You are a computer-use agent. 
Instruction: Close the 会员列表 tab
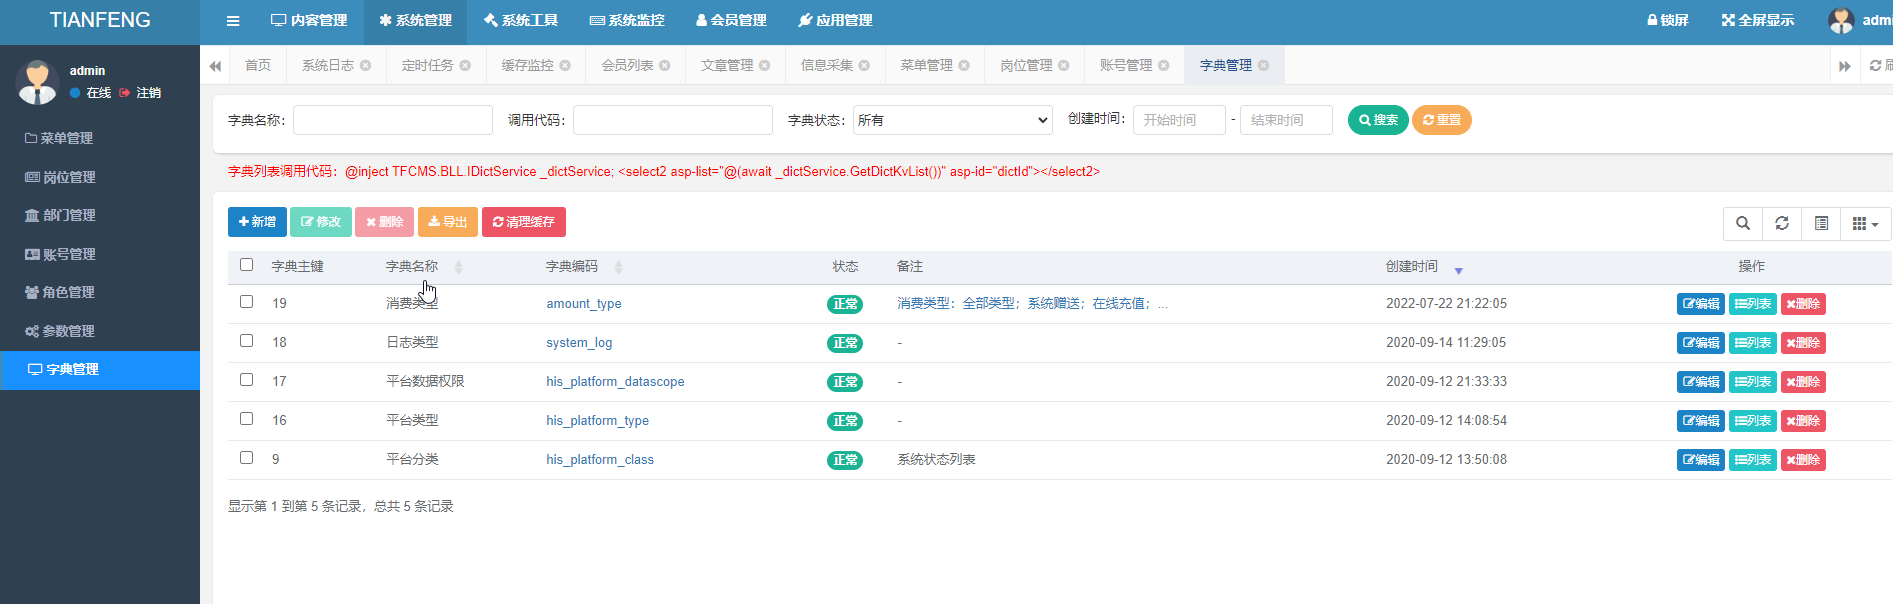coord(665,66)
